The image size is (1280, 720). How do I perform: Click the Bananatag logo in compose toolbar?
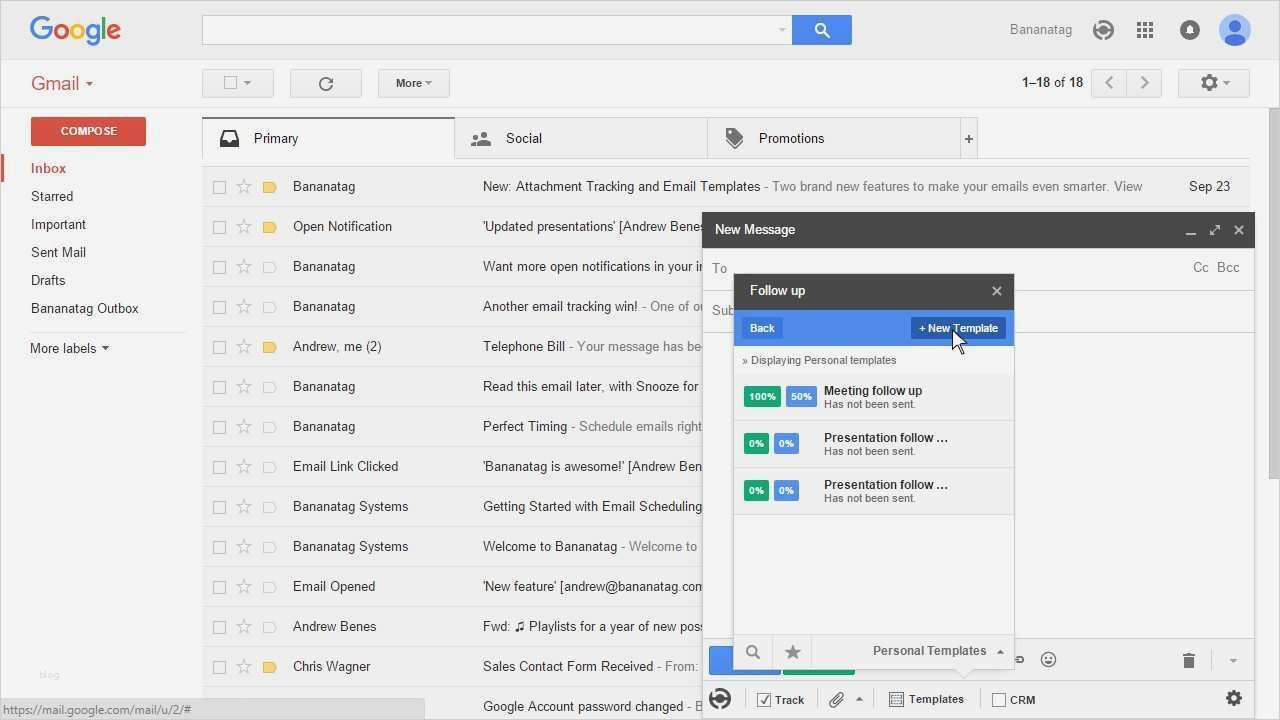click(720, 698)
